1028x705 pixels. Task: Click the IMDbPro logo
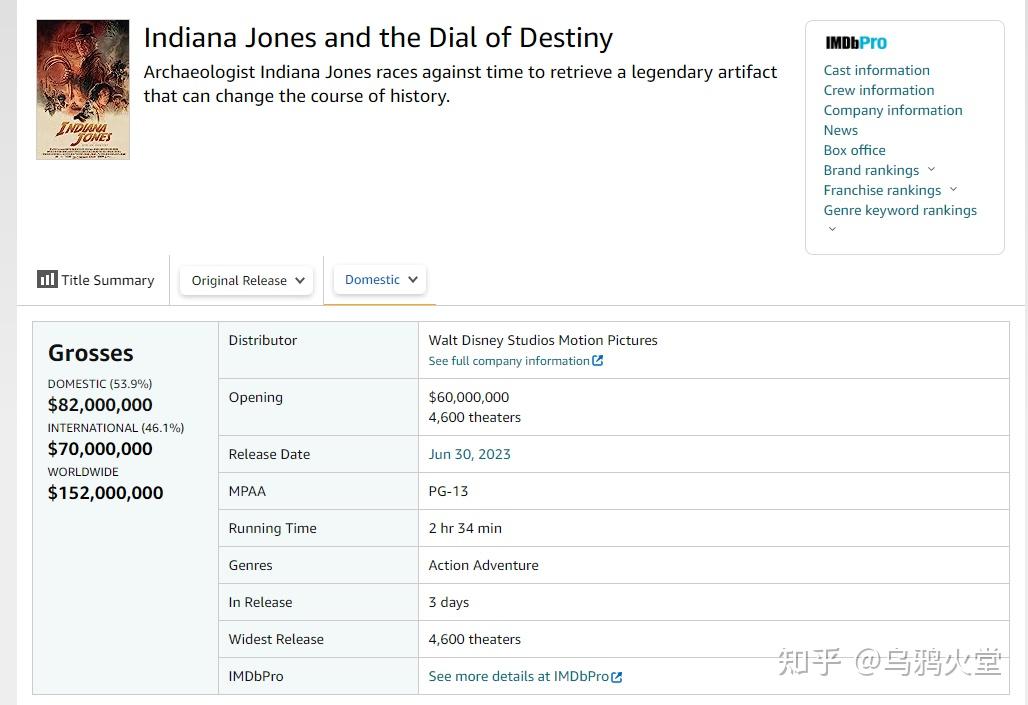click(x=856, y=43)
